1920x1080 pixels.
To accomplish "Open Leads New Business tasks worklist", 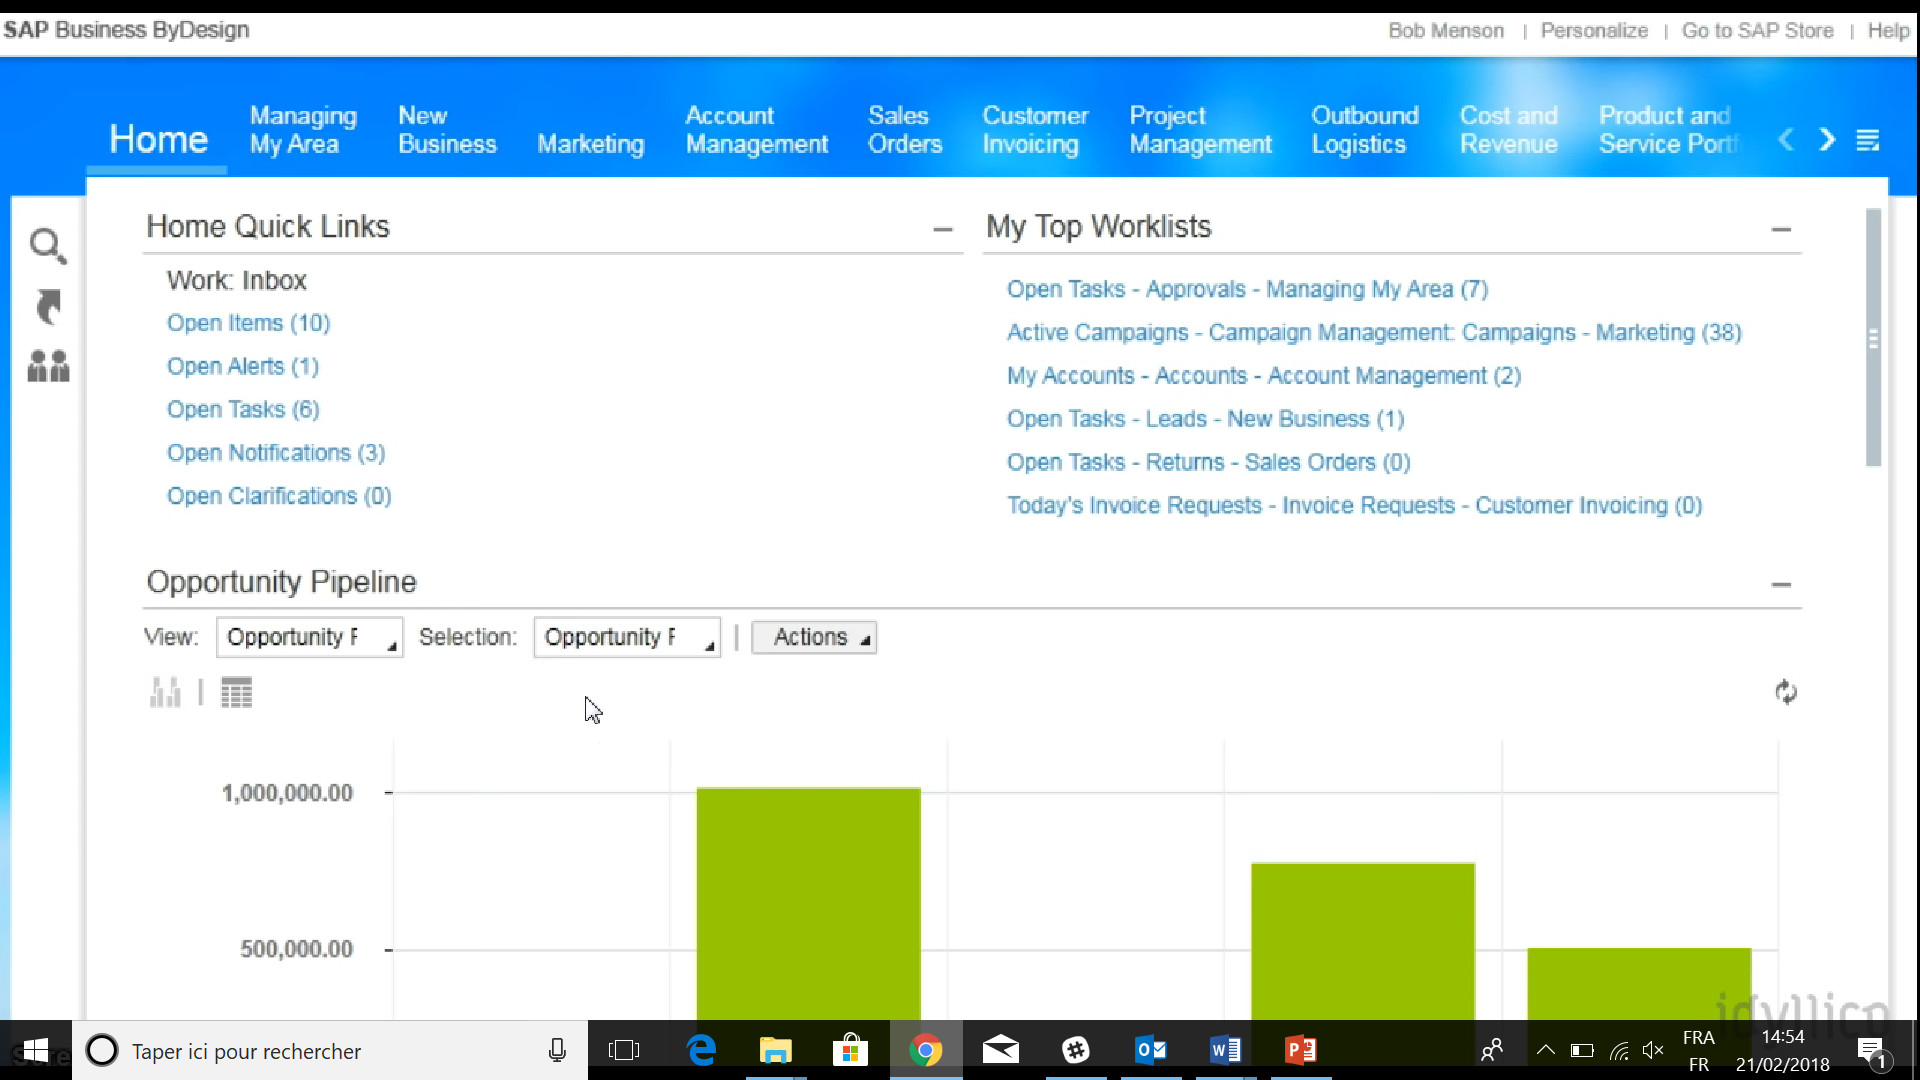I will pyautogui.click(x=1205, y=419).
